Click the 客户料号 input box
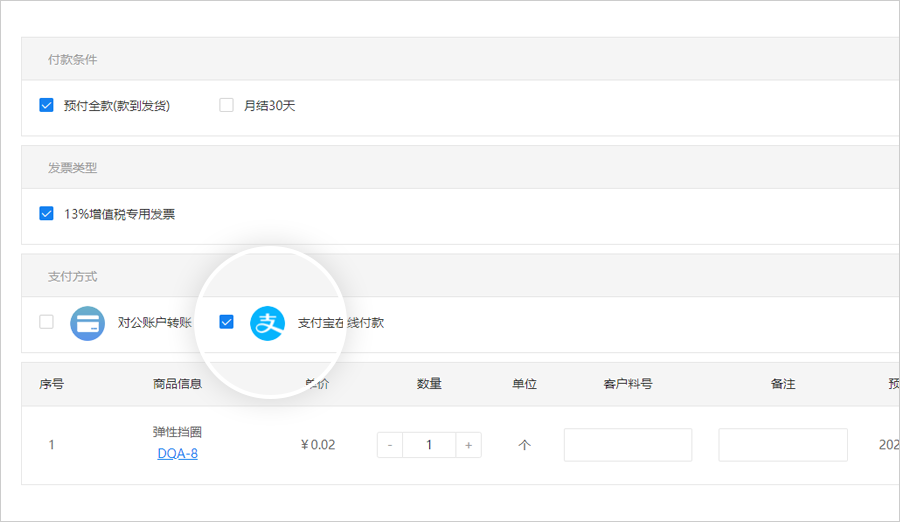This screenshot has width=900, height=522. pyautogui.click(x=627, y=445)
